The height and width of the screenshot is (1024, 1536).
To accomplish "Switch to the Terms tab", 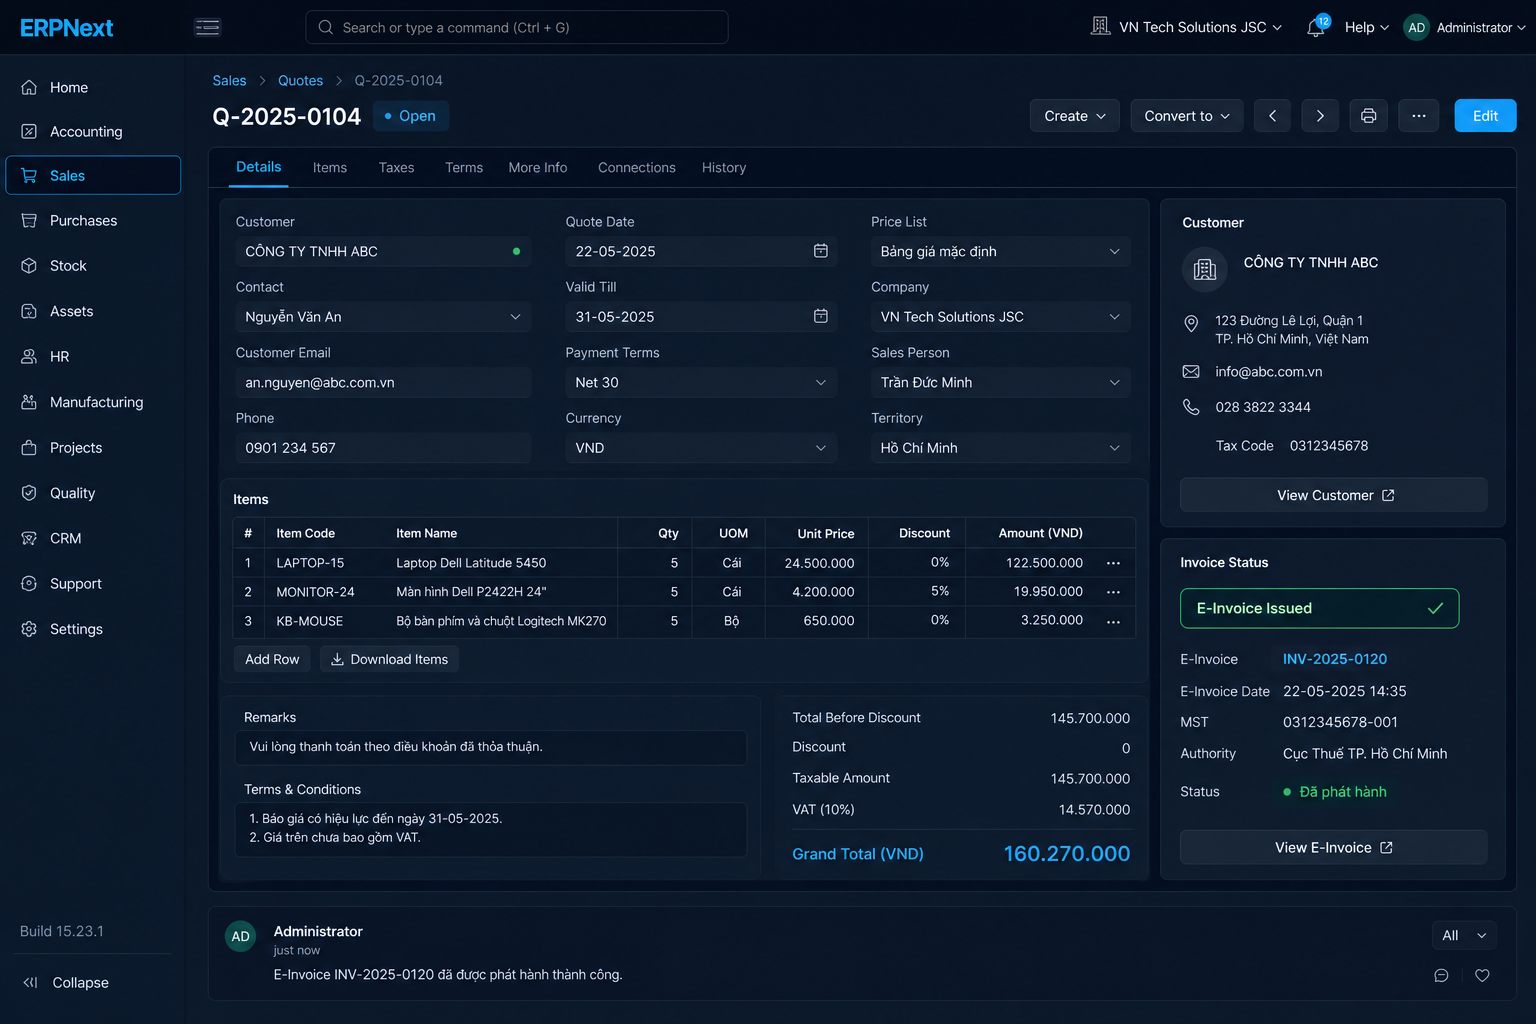I will pyautogui.click(x=464, y=167).
